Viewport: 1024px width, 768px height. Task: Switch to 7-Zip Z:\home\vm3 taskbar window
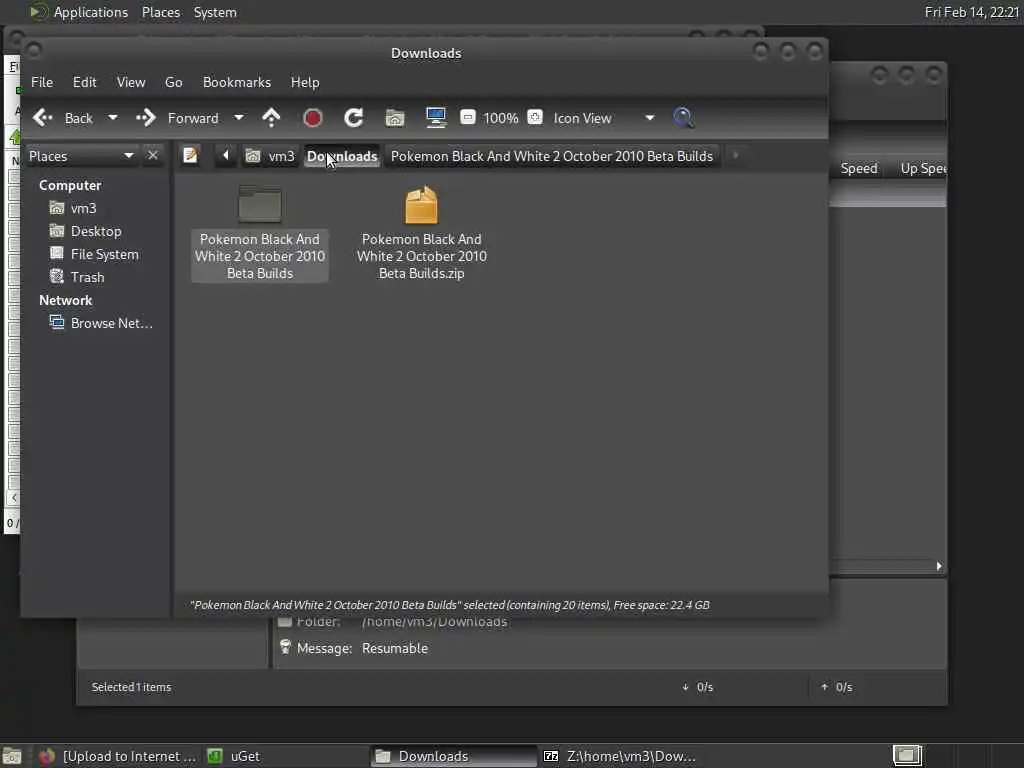click(x=620, y=756)
